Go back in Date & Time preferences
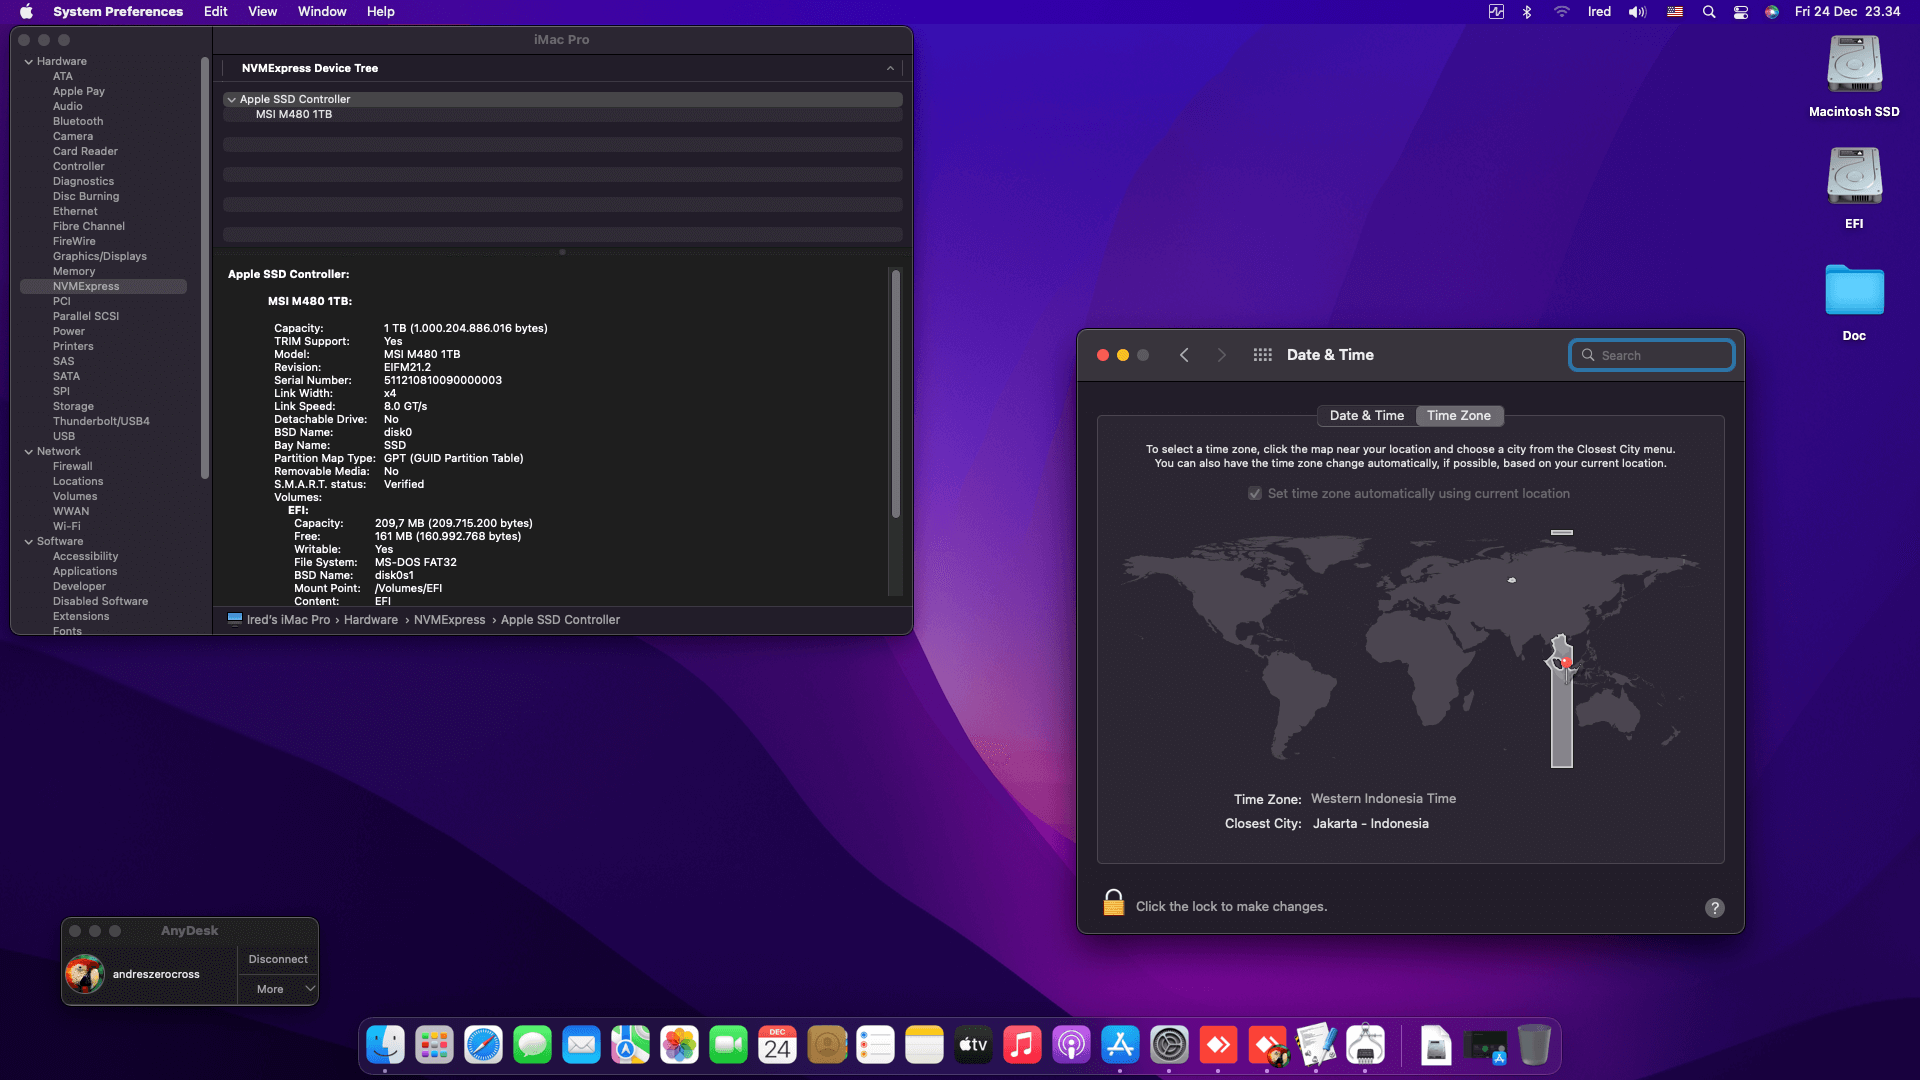 coord(1184,355)
